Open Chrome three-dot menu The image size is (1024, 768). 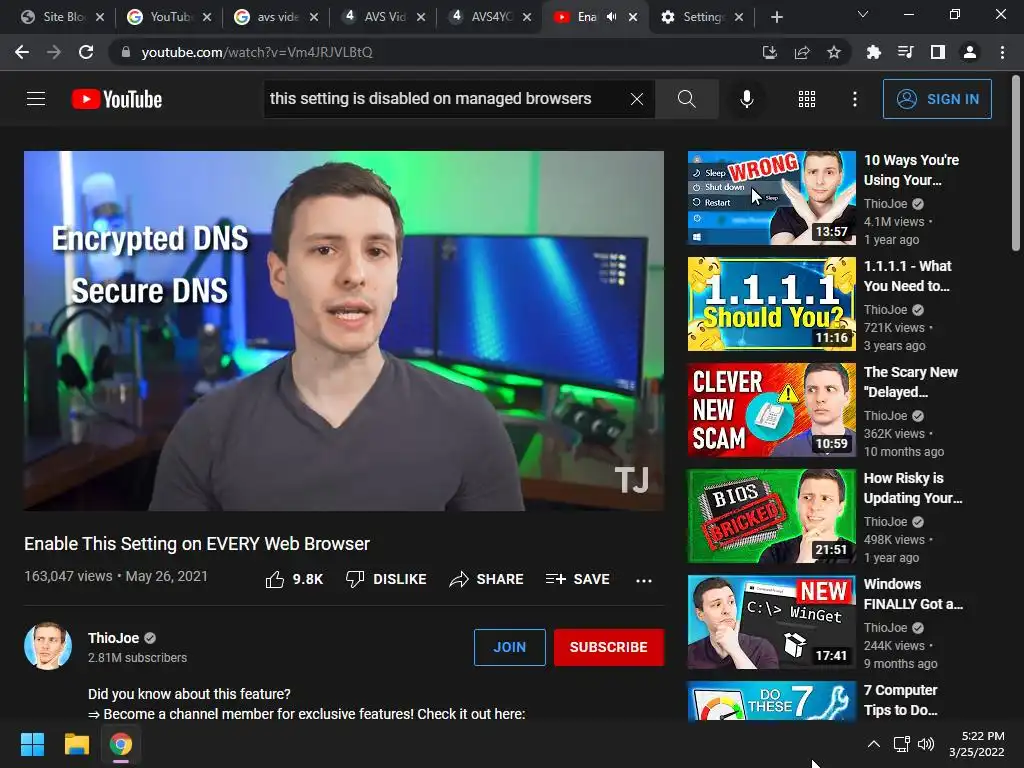1002,52
